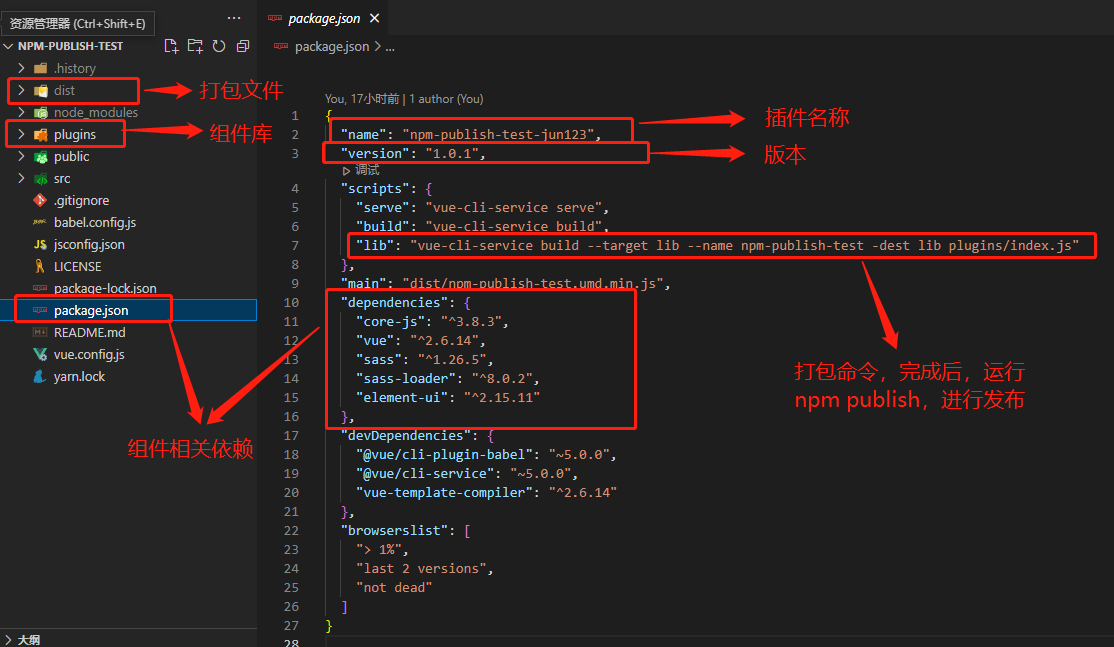Click the 调试 debug code lens link
The image size is (1114, 647).
(367, 170)
